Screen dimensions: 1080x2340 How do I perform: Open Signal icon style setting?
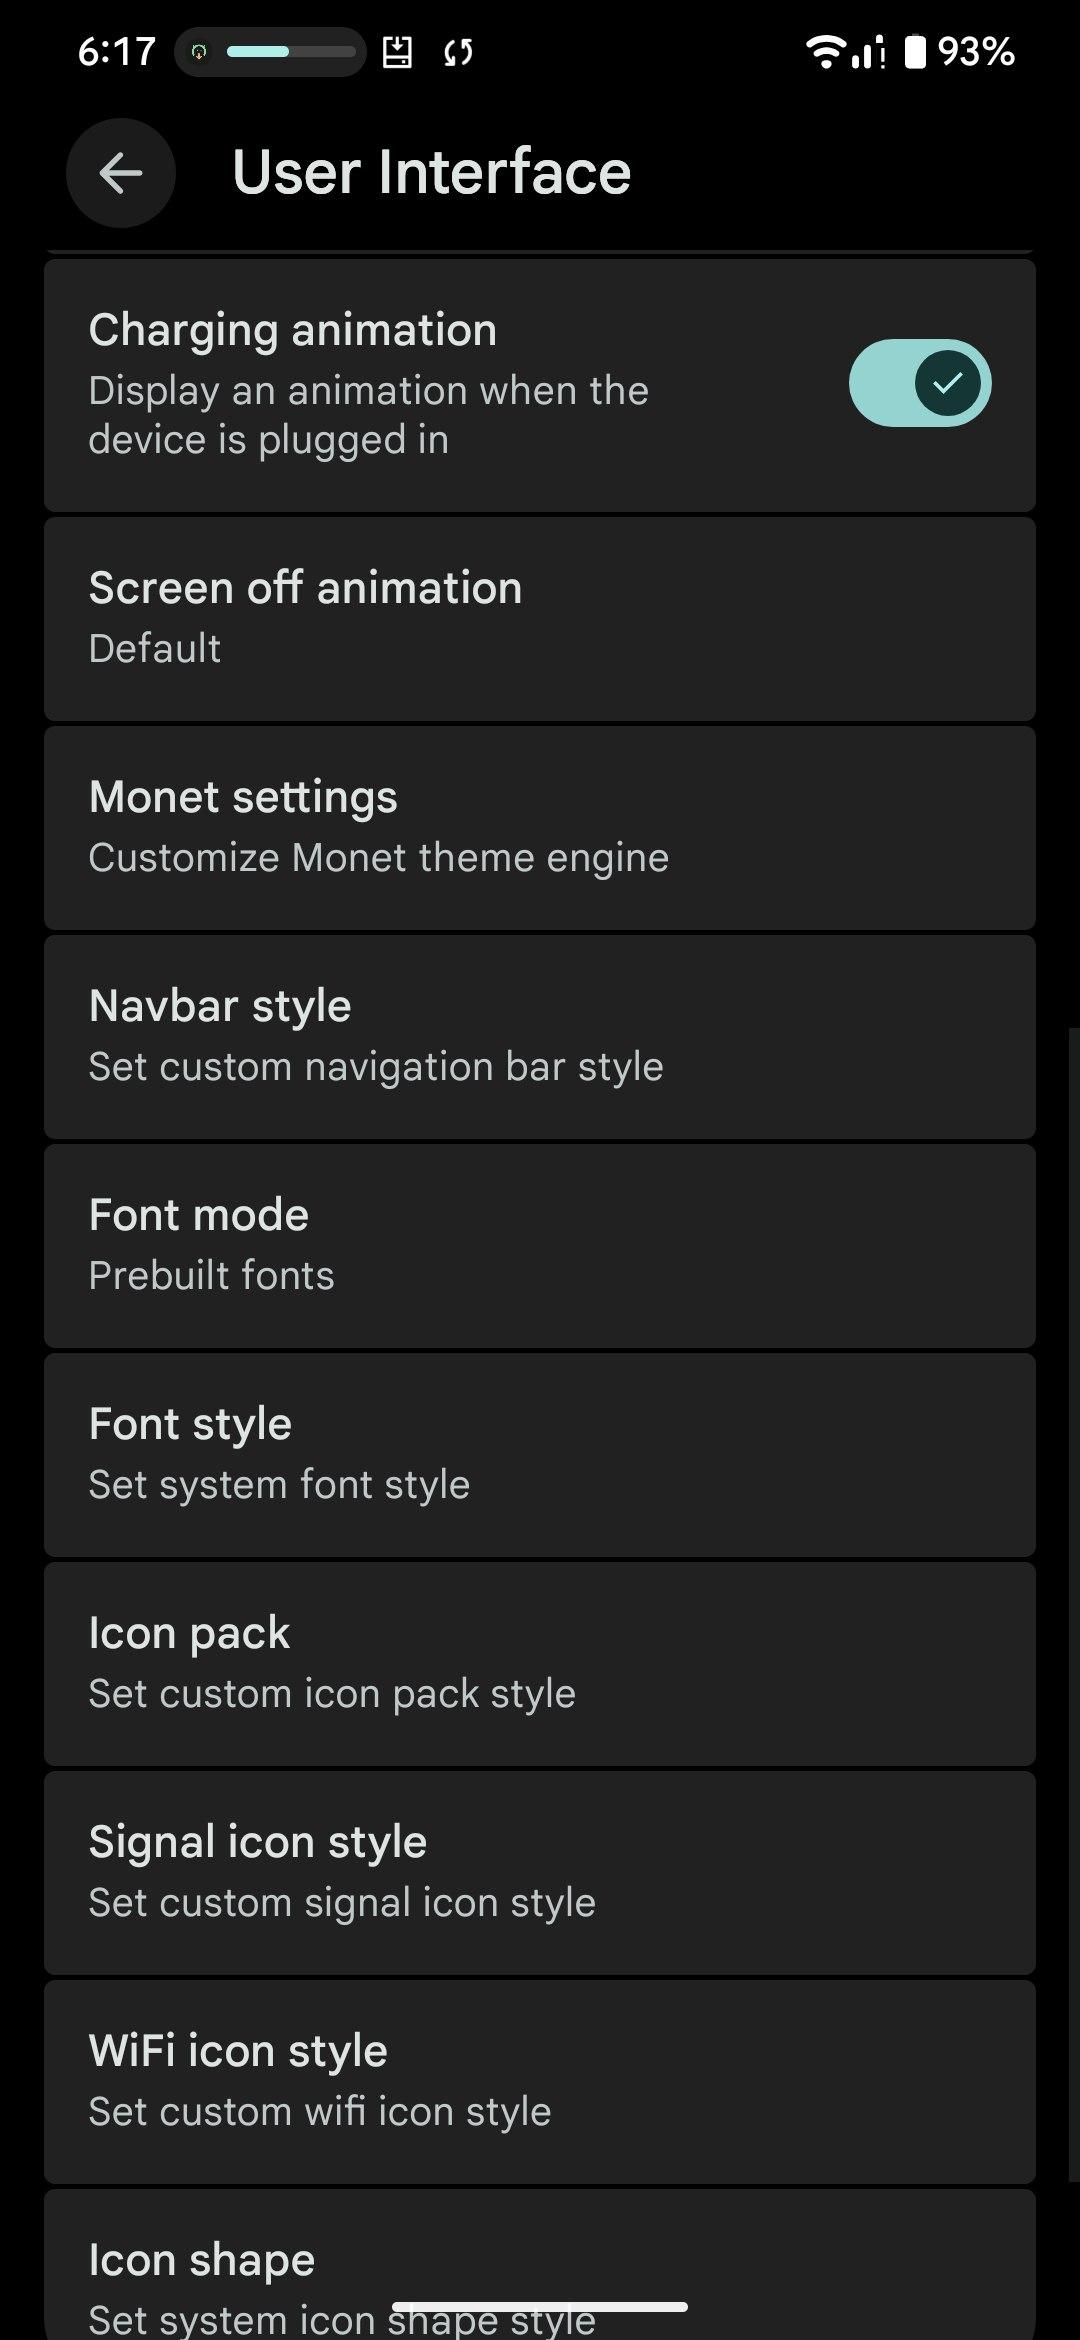point(540,1873)
